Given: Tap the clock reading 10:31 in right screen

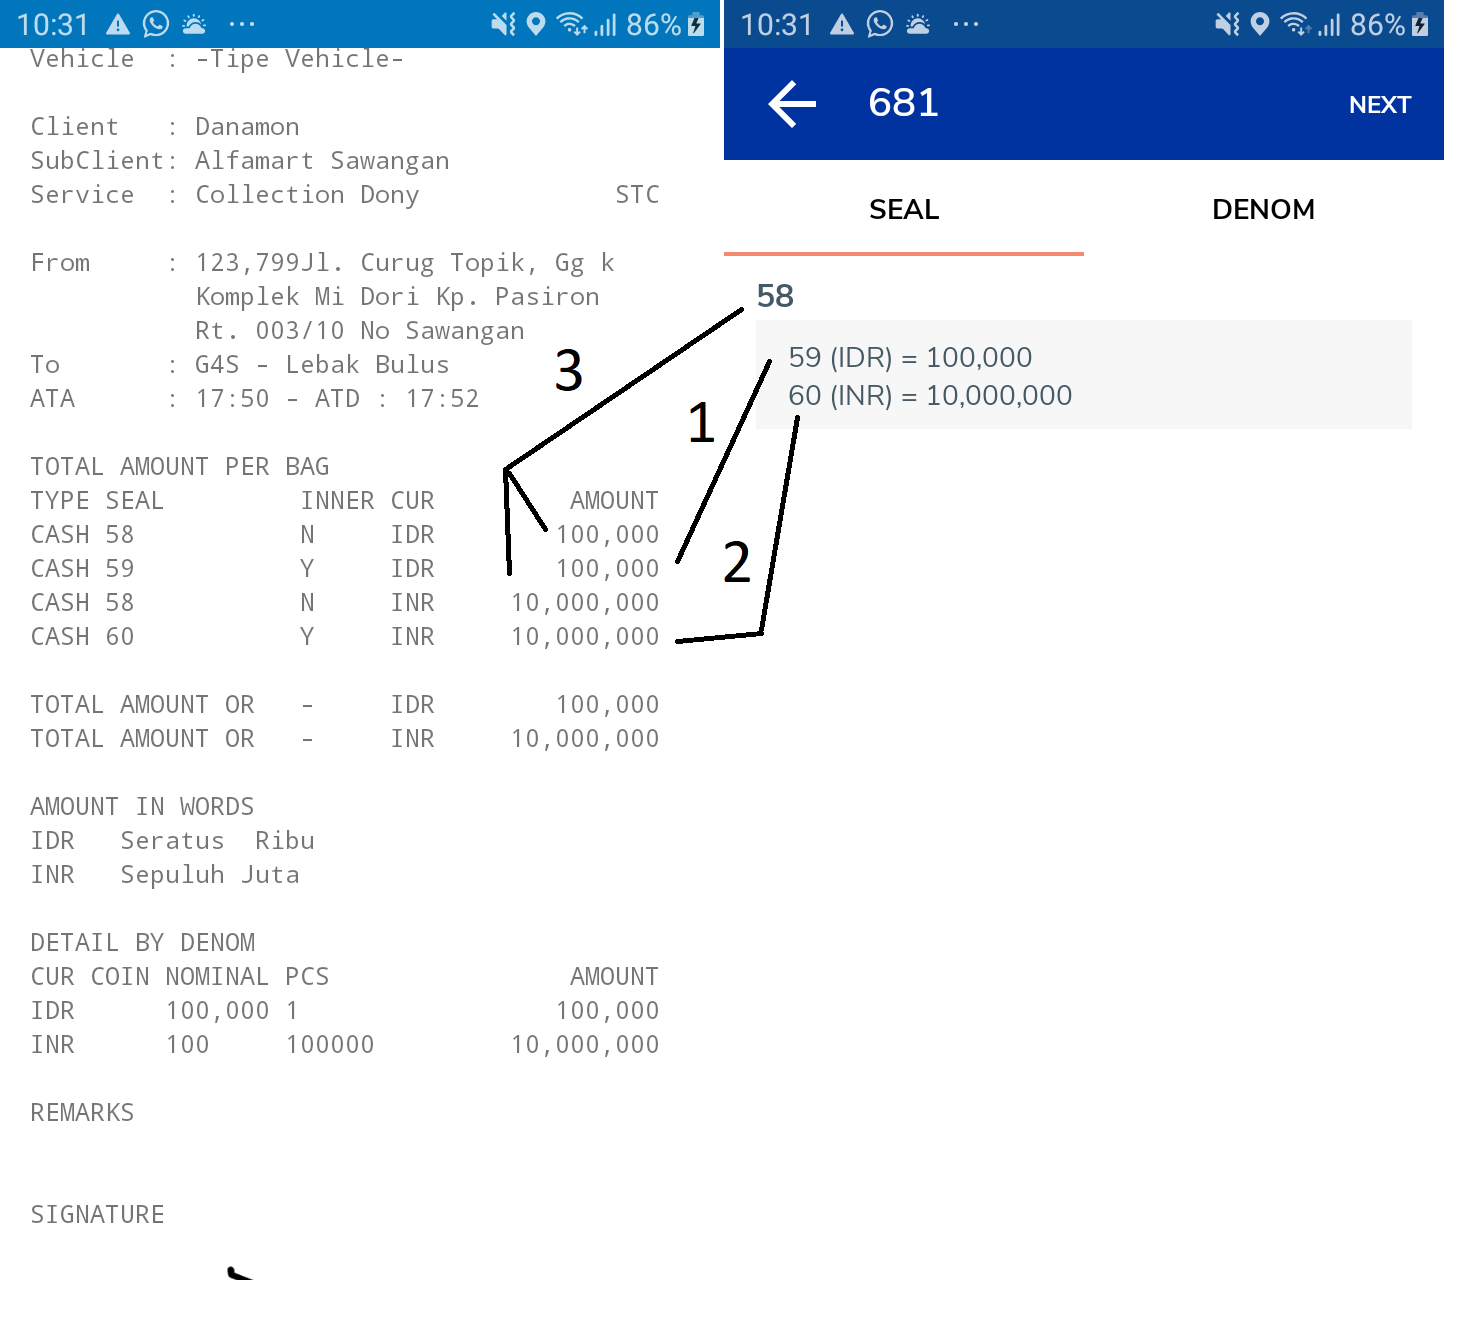Looking at the screenshot, I should coord(777,25).
